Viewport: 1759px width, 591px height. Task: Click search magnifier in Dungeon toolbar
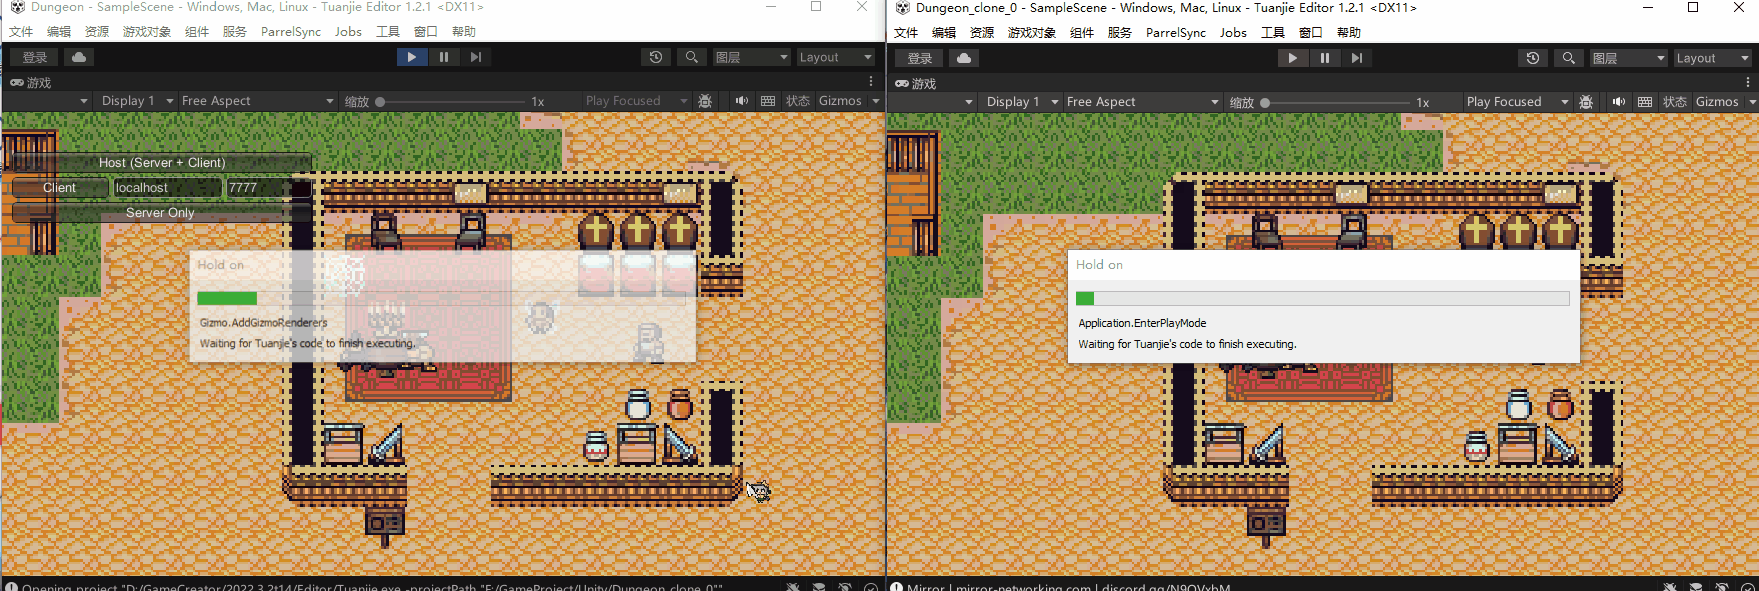pyautogui.click(x=691, y=57)
